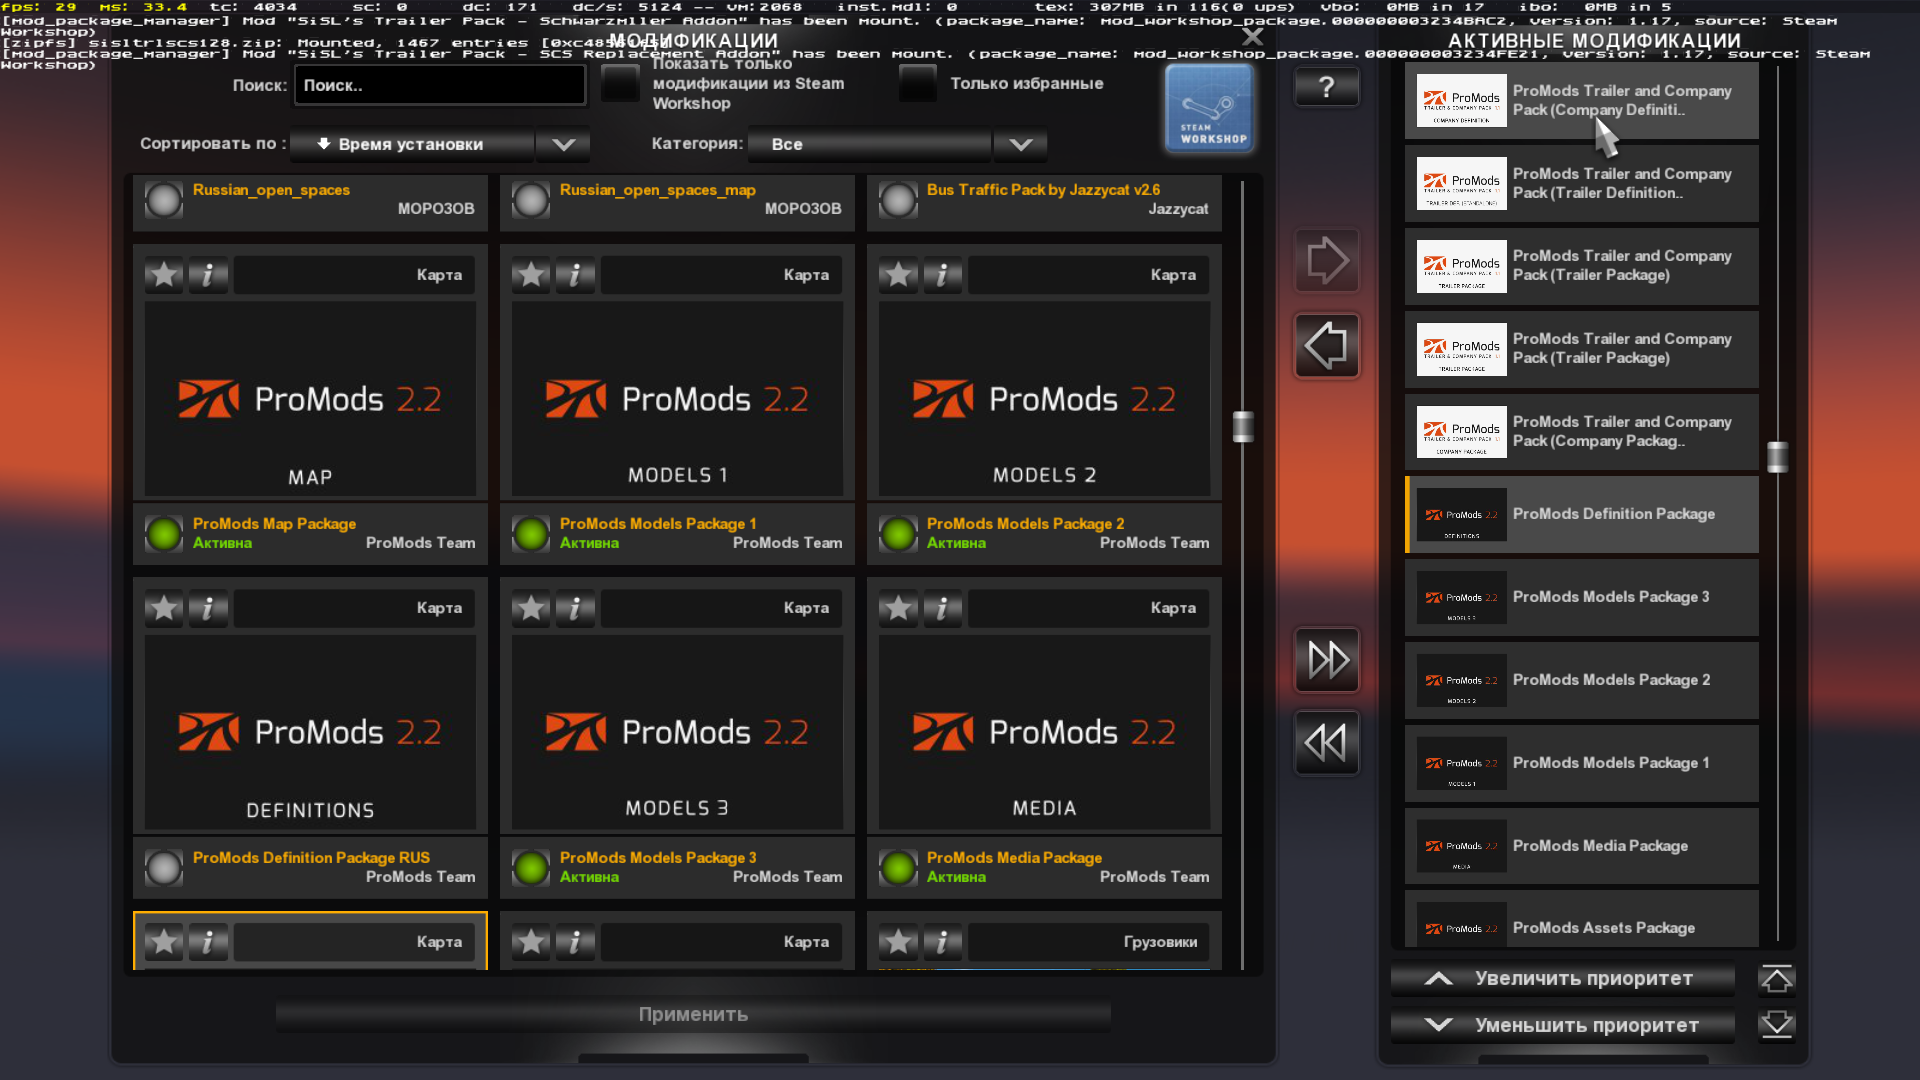Click the question mark help button
The width and height of the screenshot is (1920, 1080).
pos(1326,88)
